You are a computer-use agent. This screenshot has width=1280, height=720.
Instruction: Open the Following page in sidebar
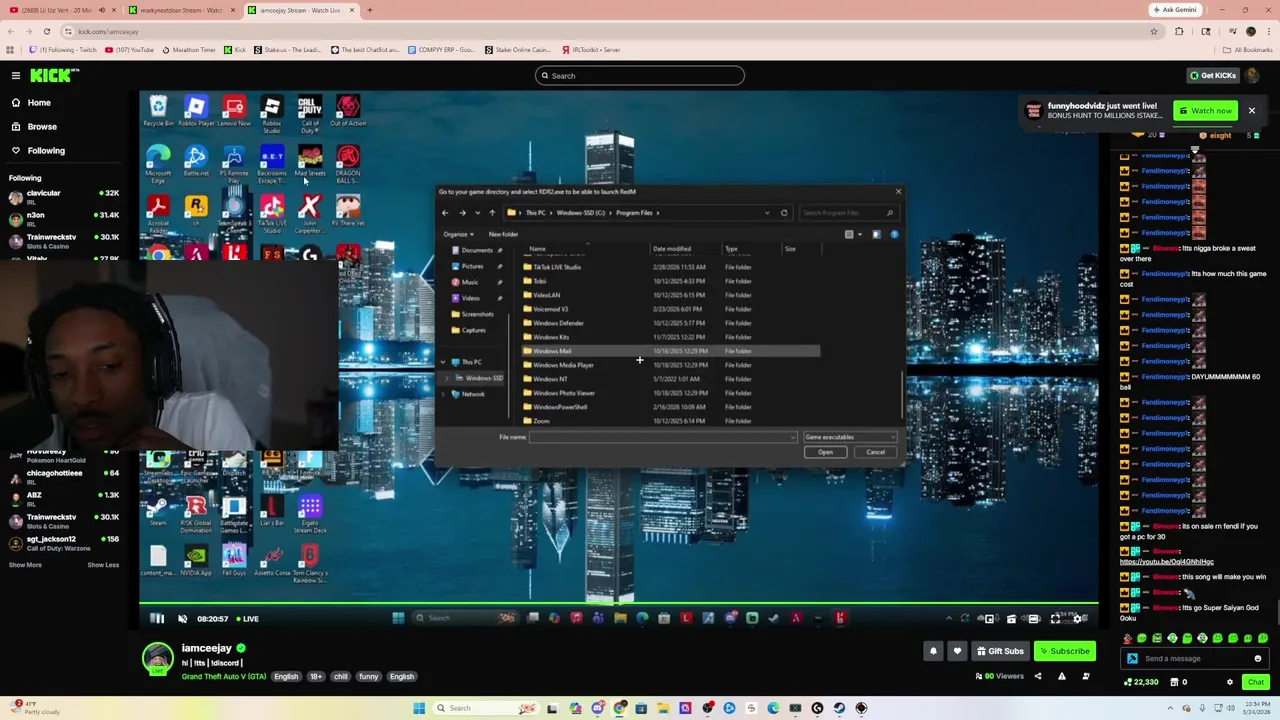coord(46,150)
